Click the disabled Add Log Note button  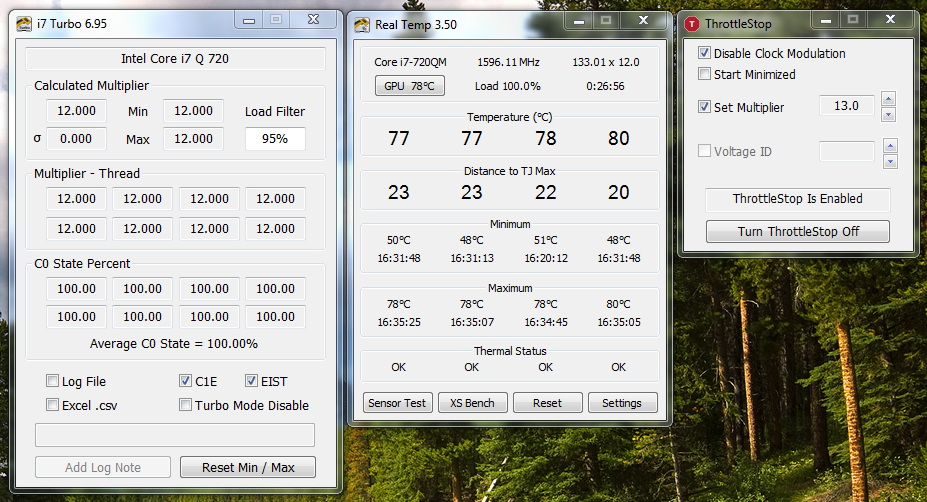[103, 467]
